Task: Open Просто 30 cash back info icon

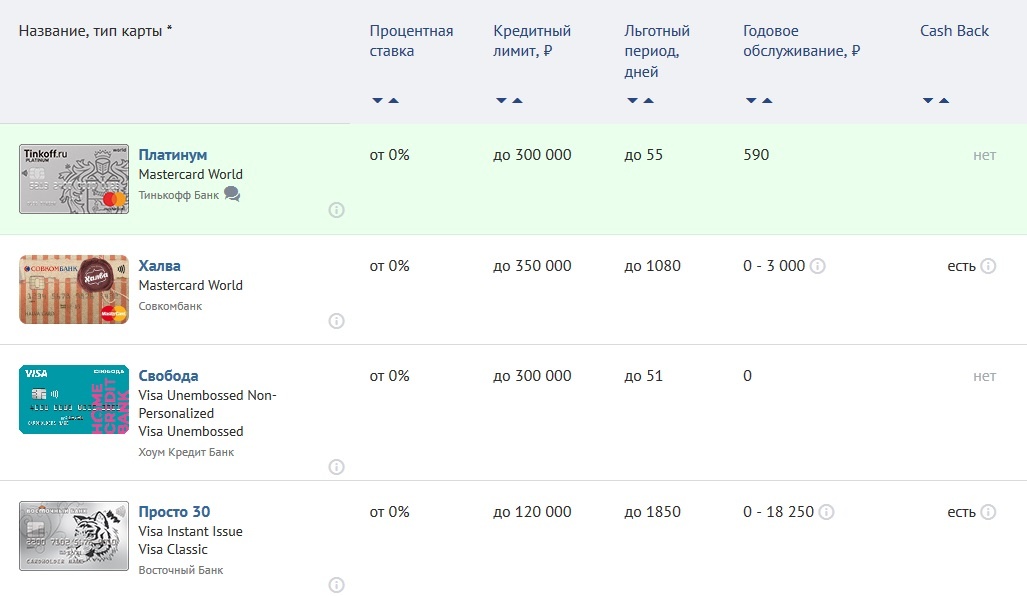Action: point(988,512)
